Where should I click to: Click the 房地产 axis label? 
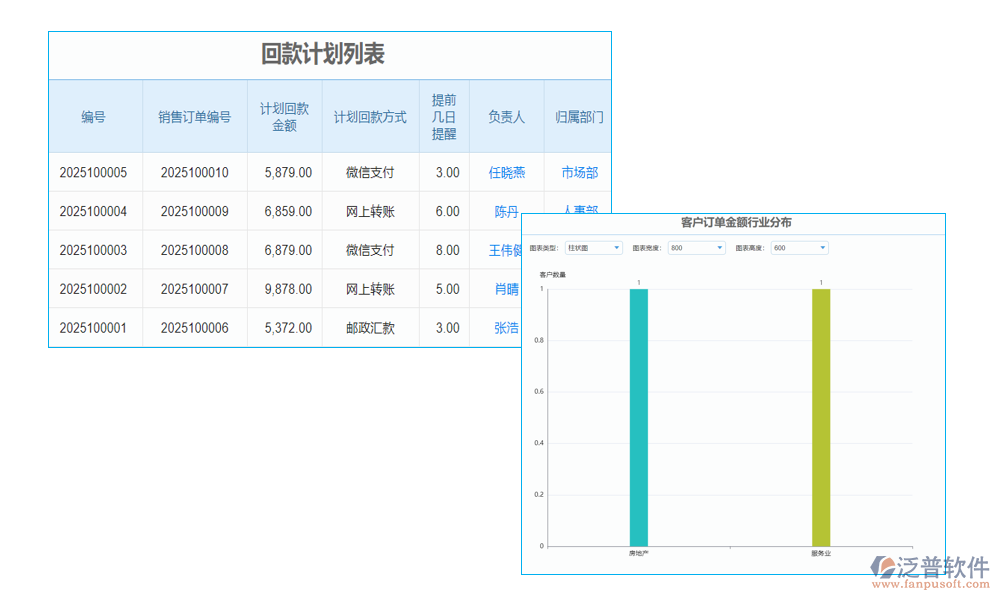click(637, 551)
